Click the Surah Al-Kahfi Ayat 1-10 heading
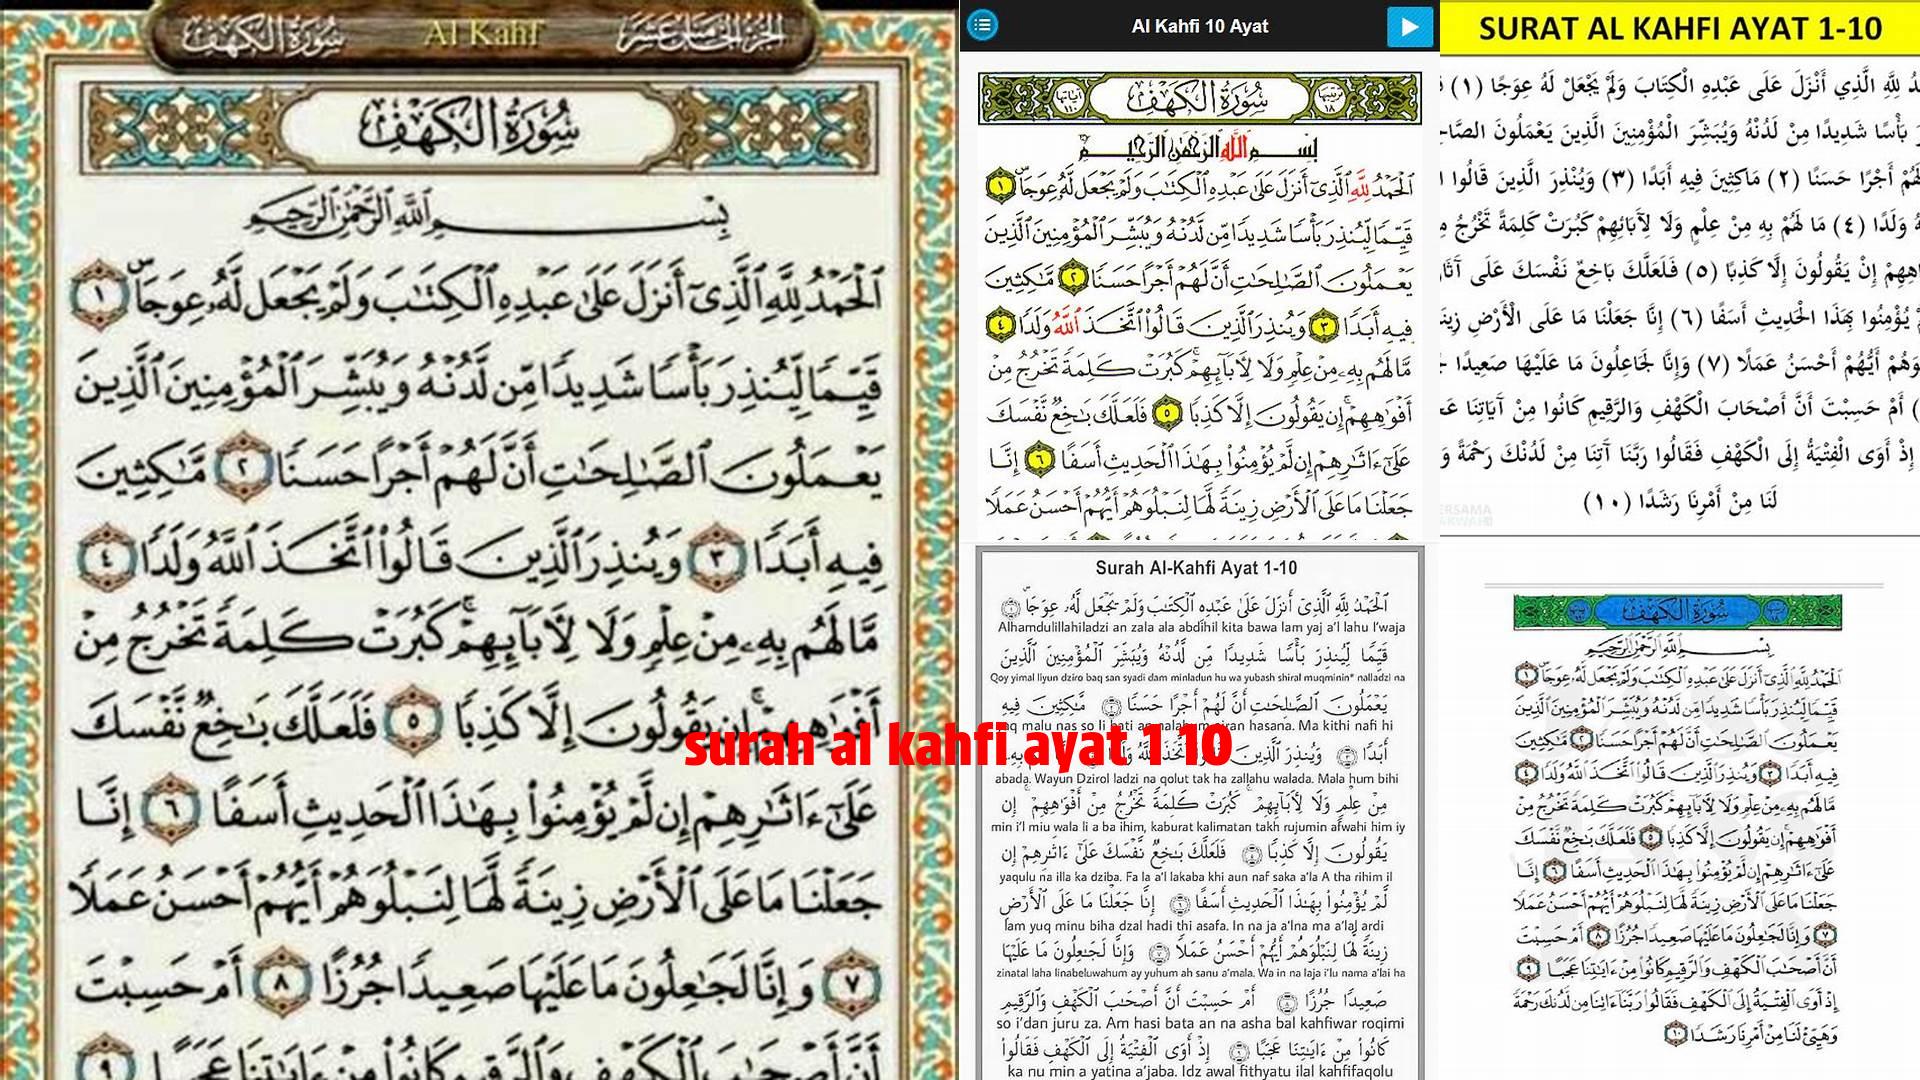 (1196, 568)
